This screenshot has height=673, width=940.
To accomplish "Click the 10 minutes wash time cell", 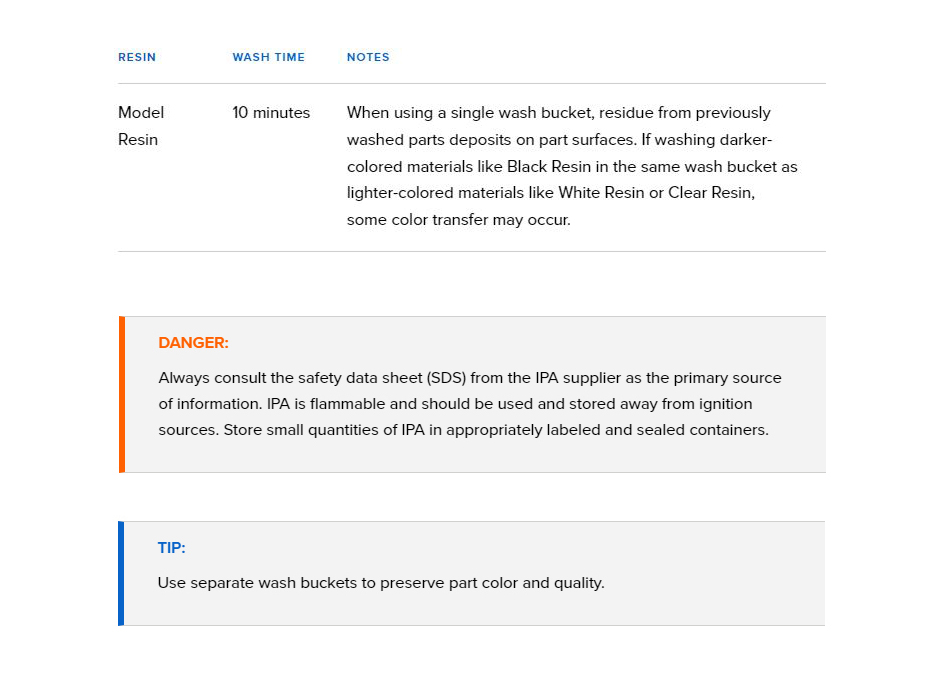I will coord(271,113).
